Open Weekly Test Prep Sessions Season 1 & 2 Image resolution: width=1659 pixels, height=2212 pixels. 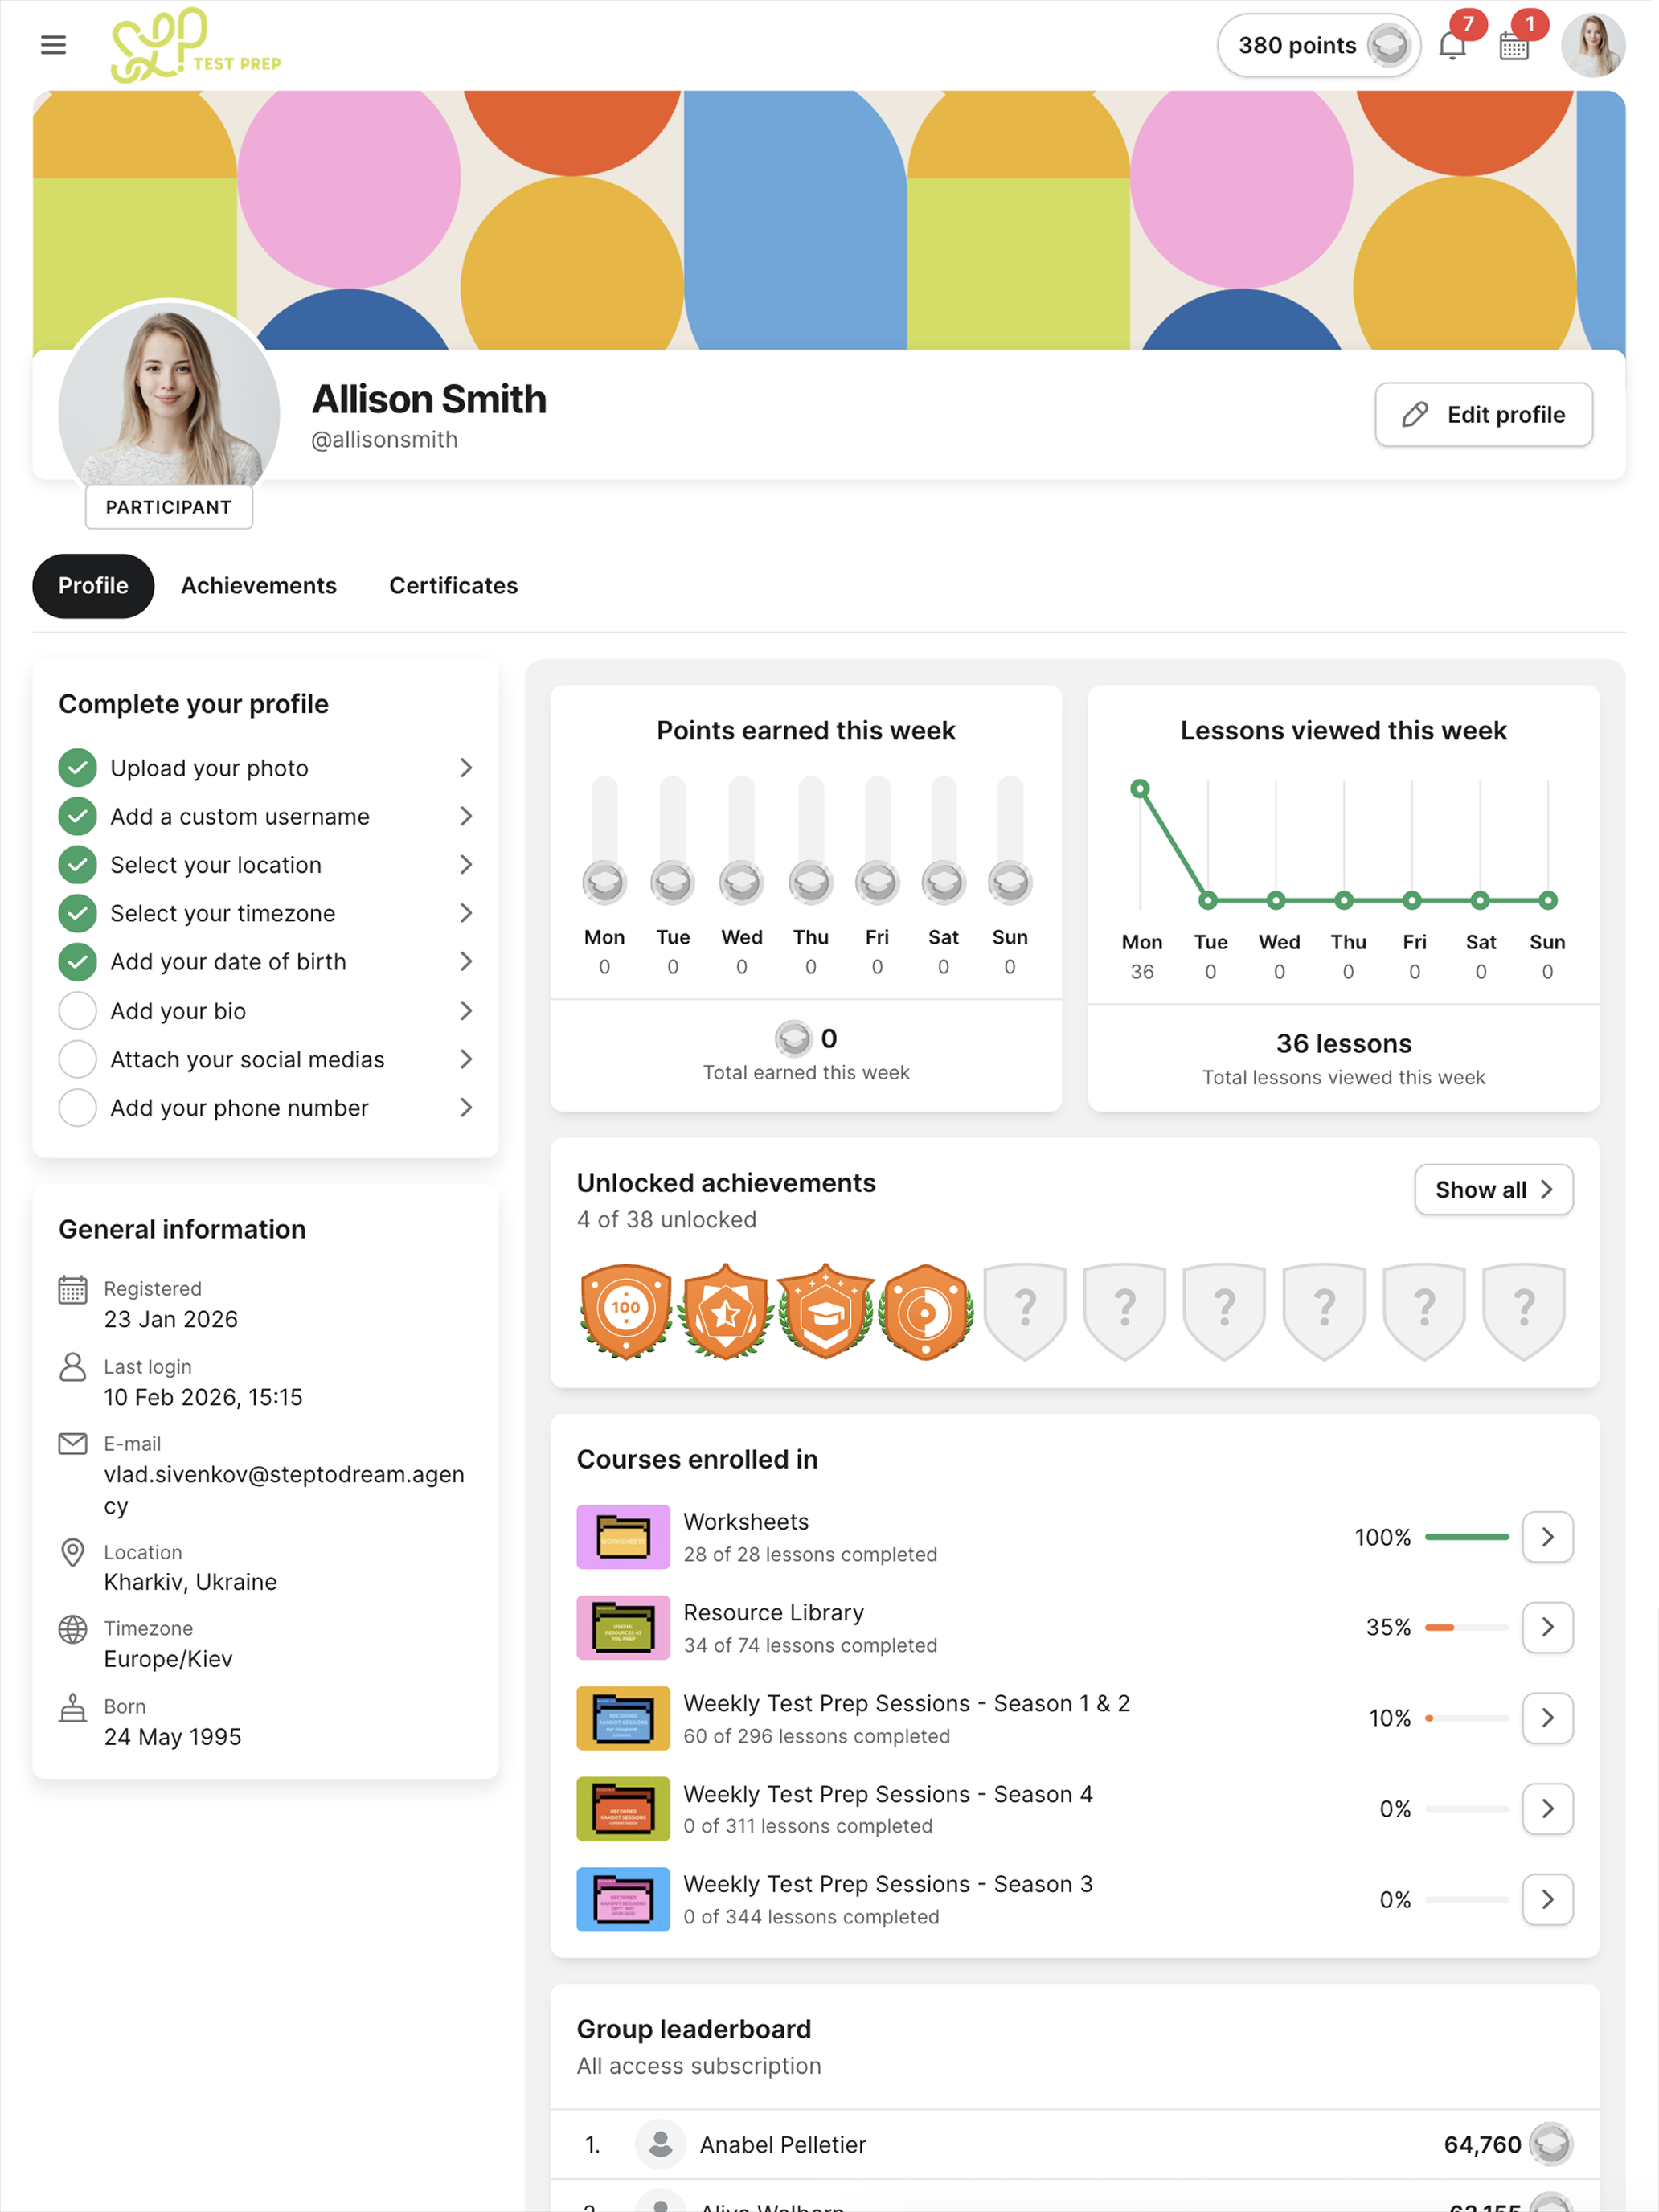click(906, 1703)
